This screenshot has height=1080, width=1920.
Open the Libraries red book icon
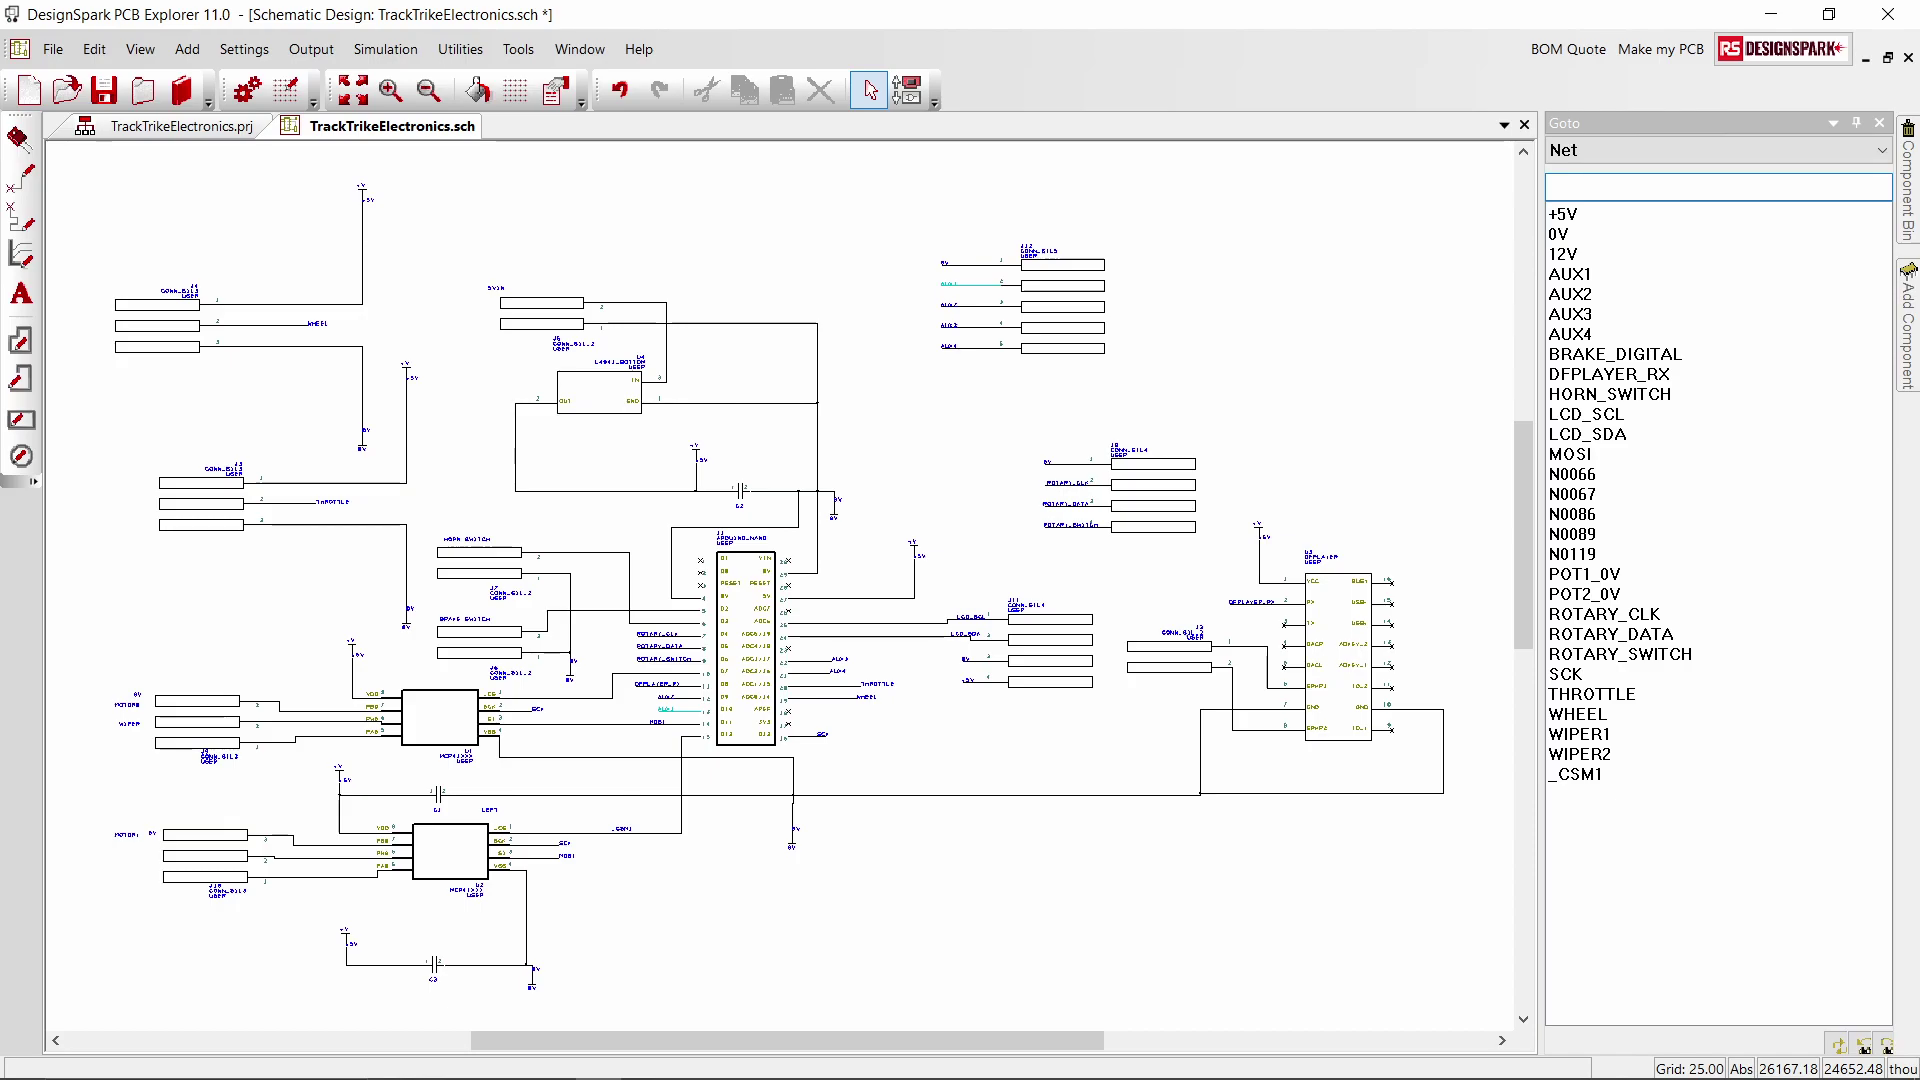click(181, 91)
